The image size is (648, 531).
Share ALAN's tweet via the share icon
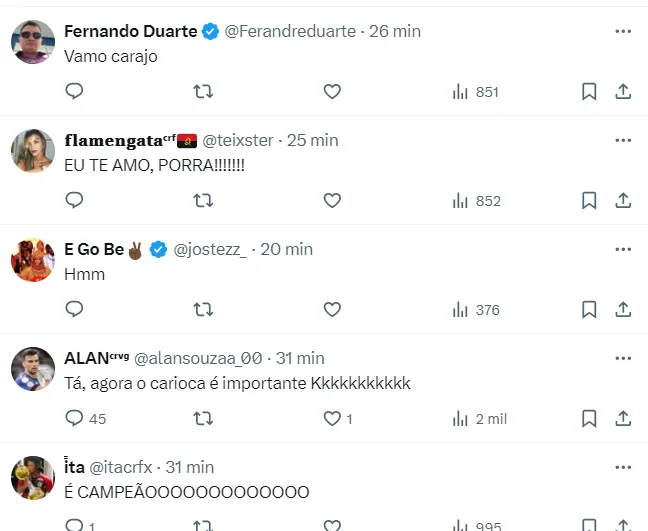(622, 418)
